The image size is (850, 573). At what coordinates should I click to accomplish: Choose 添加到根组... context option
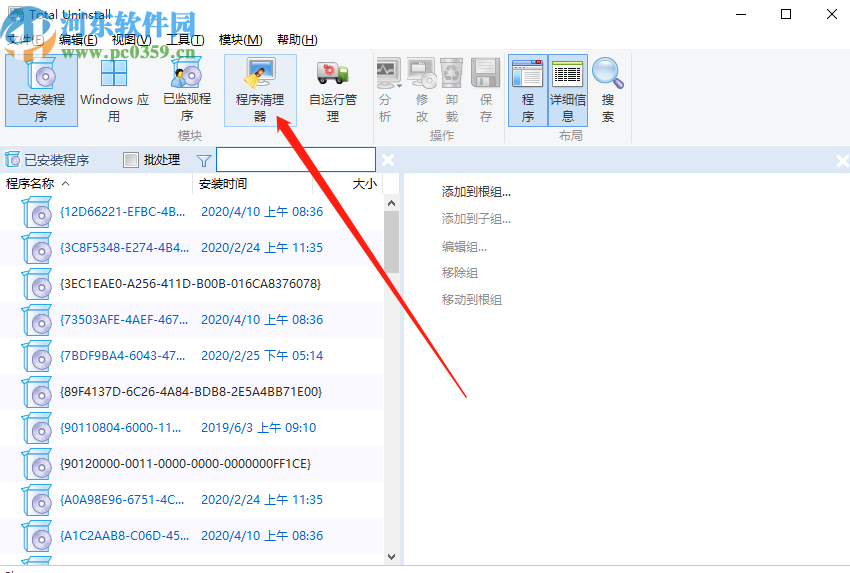pos(476,192)
